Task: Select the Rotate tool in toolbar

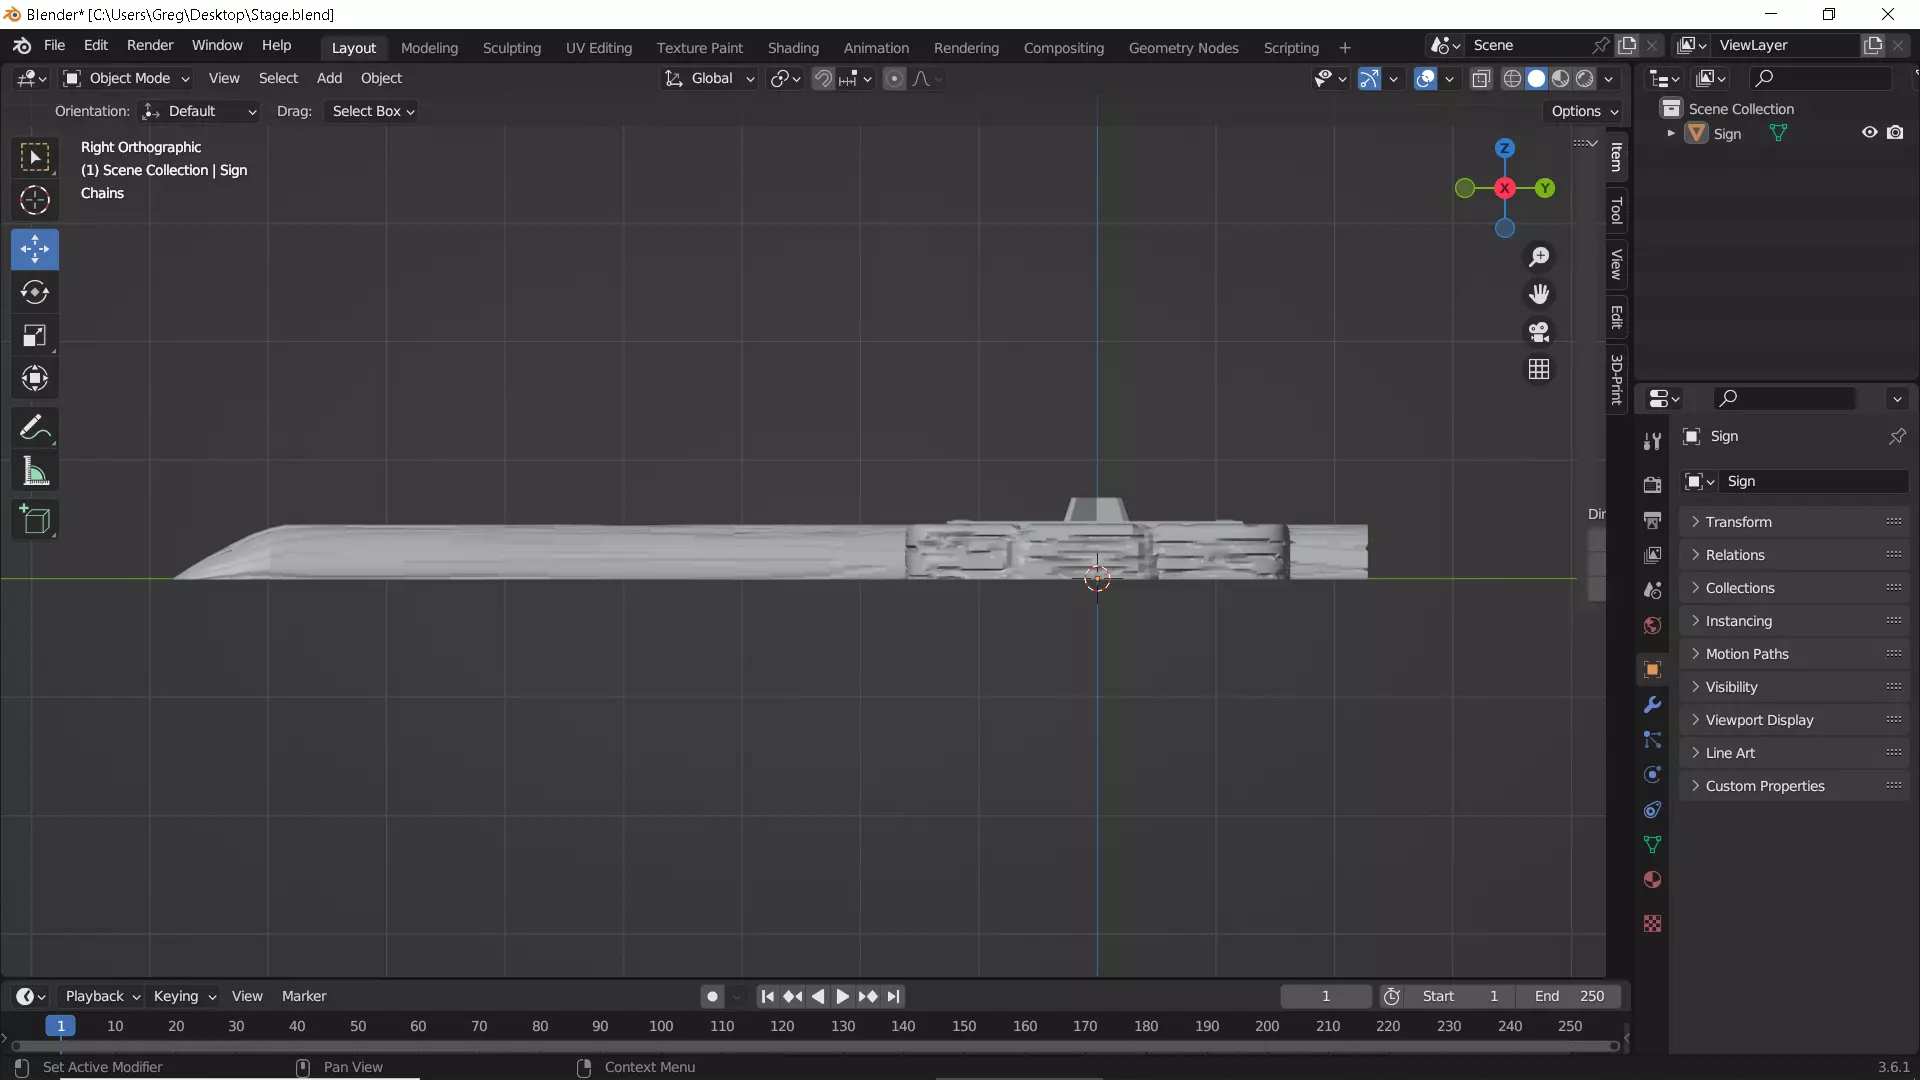Action: pyautogui.click(x=35, y=292)
